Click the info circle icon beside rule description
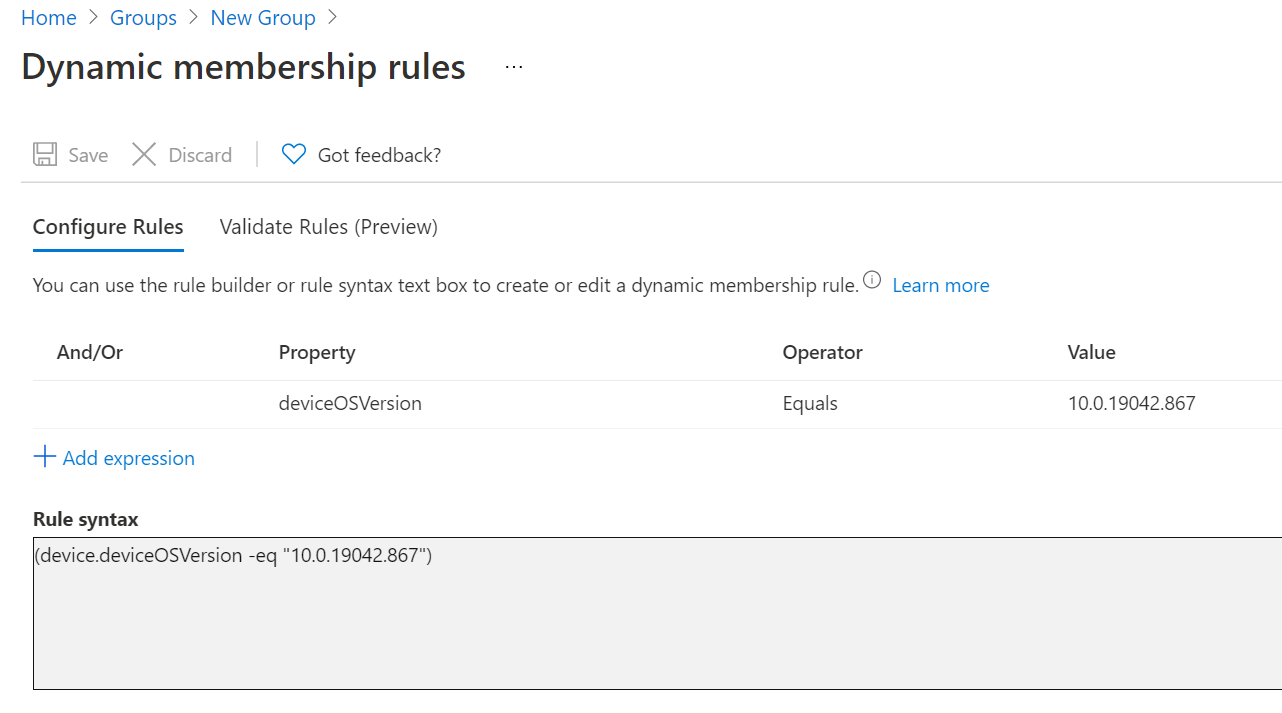 (x=872, y=280)
